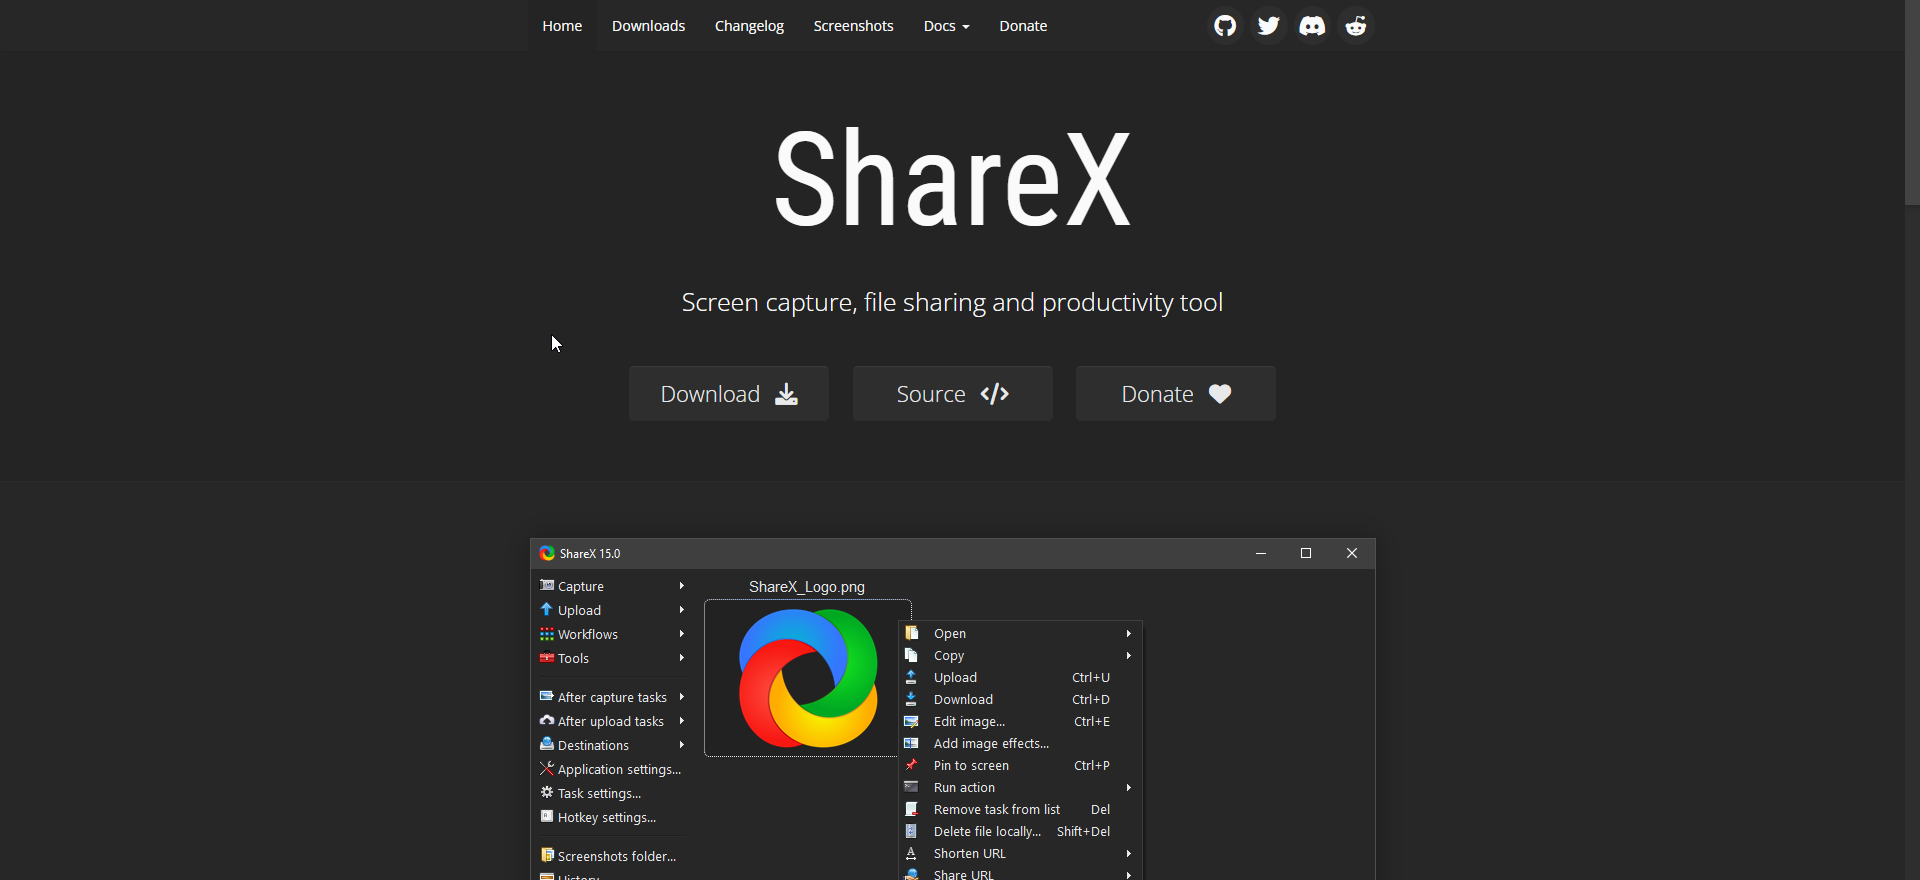Click the Pin to screen pushpin icon

pyautogui.click(x=911, y=765)
